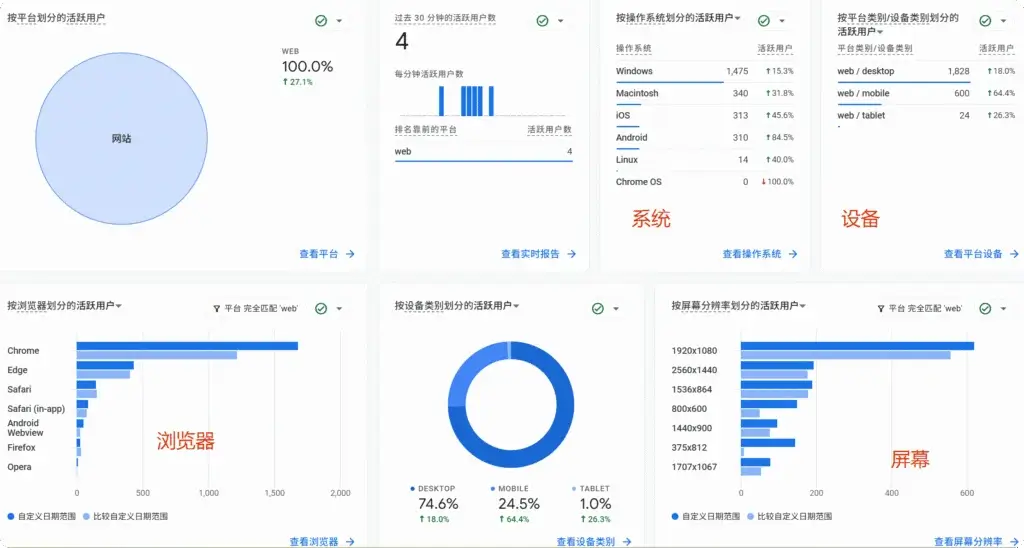The image size is (1024, 548).
Task: Click 2560x1440 label in resolution chart
Action: [x=694, y=370]
